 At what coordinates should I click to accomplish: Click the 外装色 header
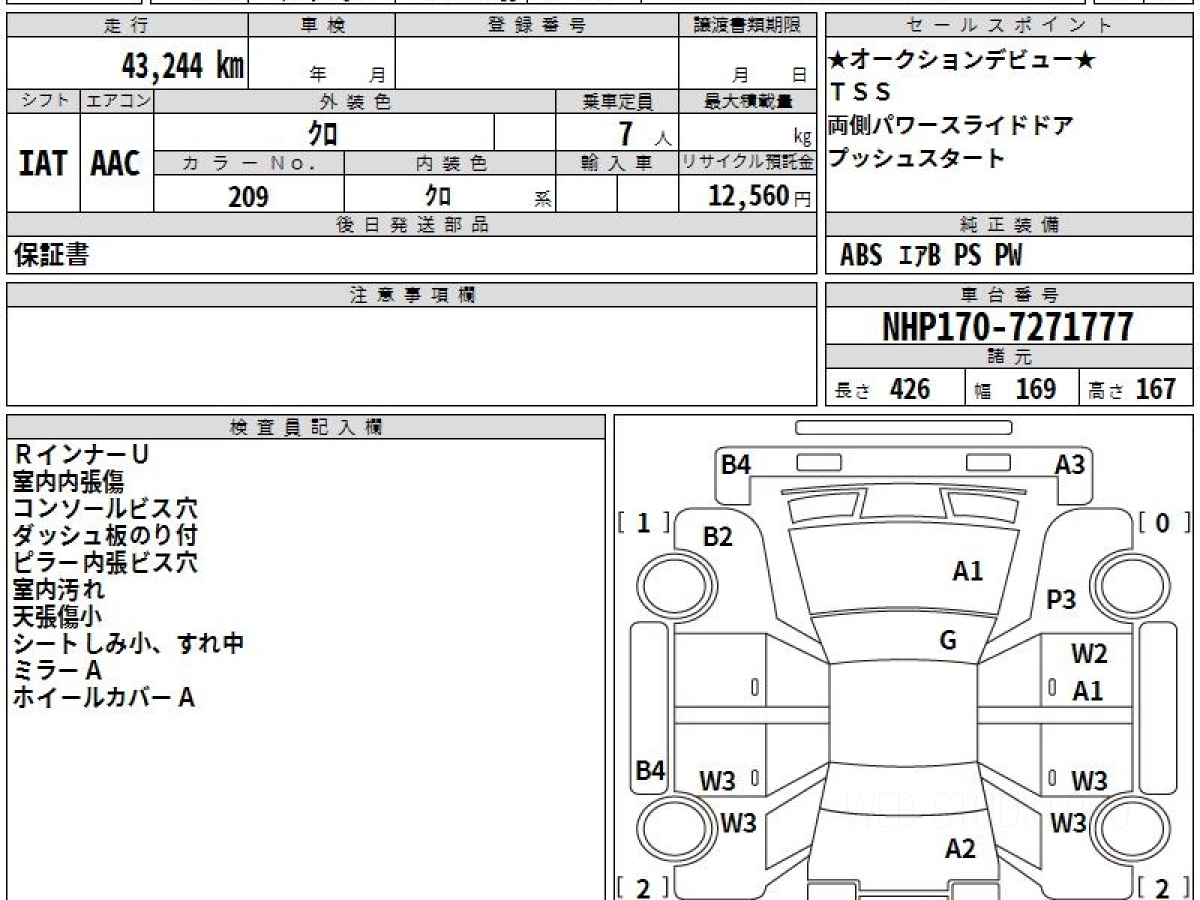[x=355, y=101]
